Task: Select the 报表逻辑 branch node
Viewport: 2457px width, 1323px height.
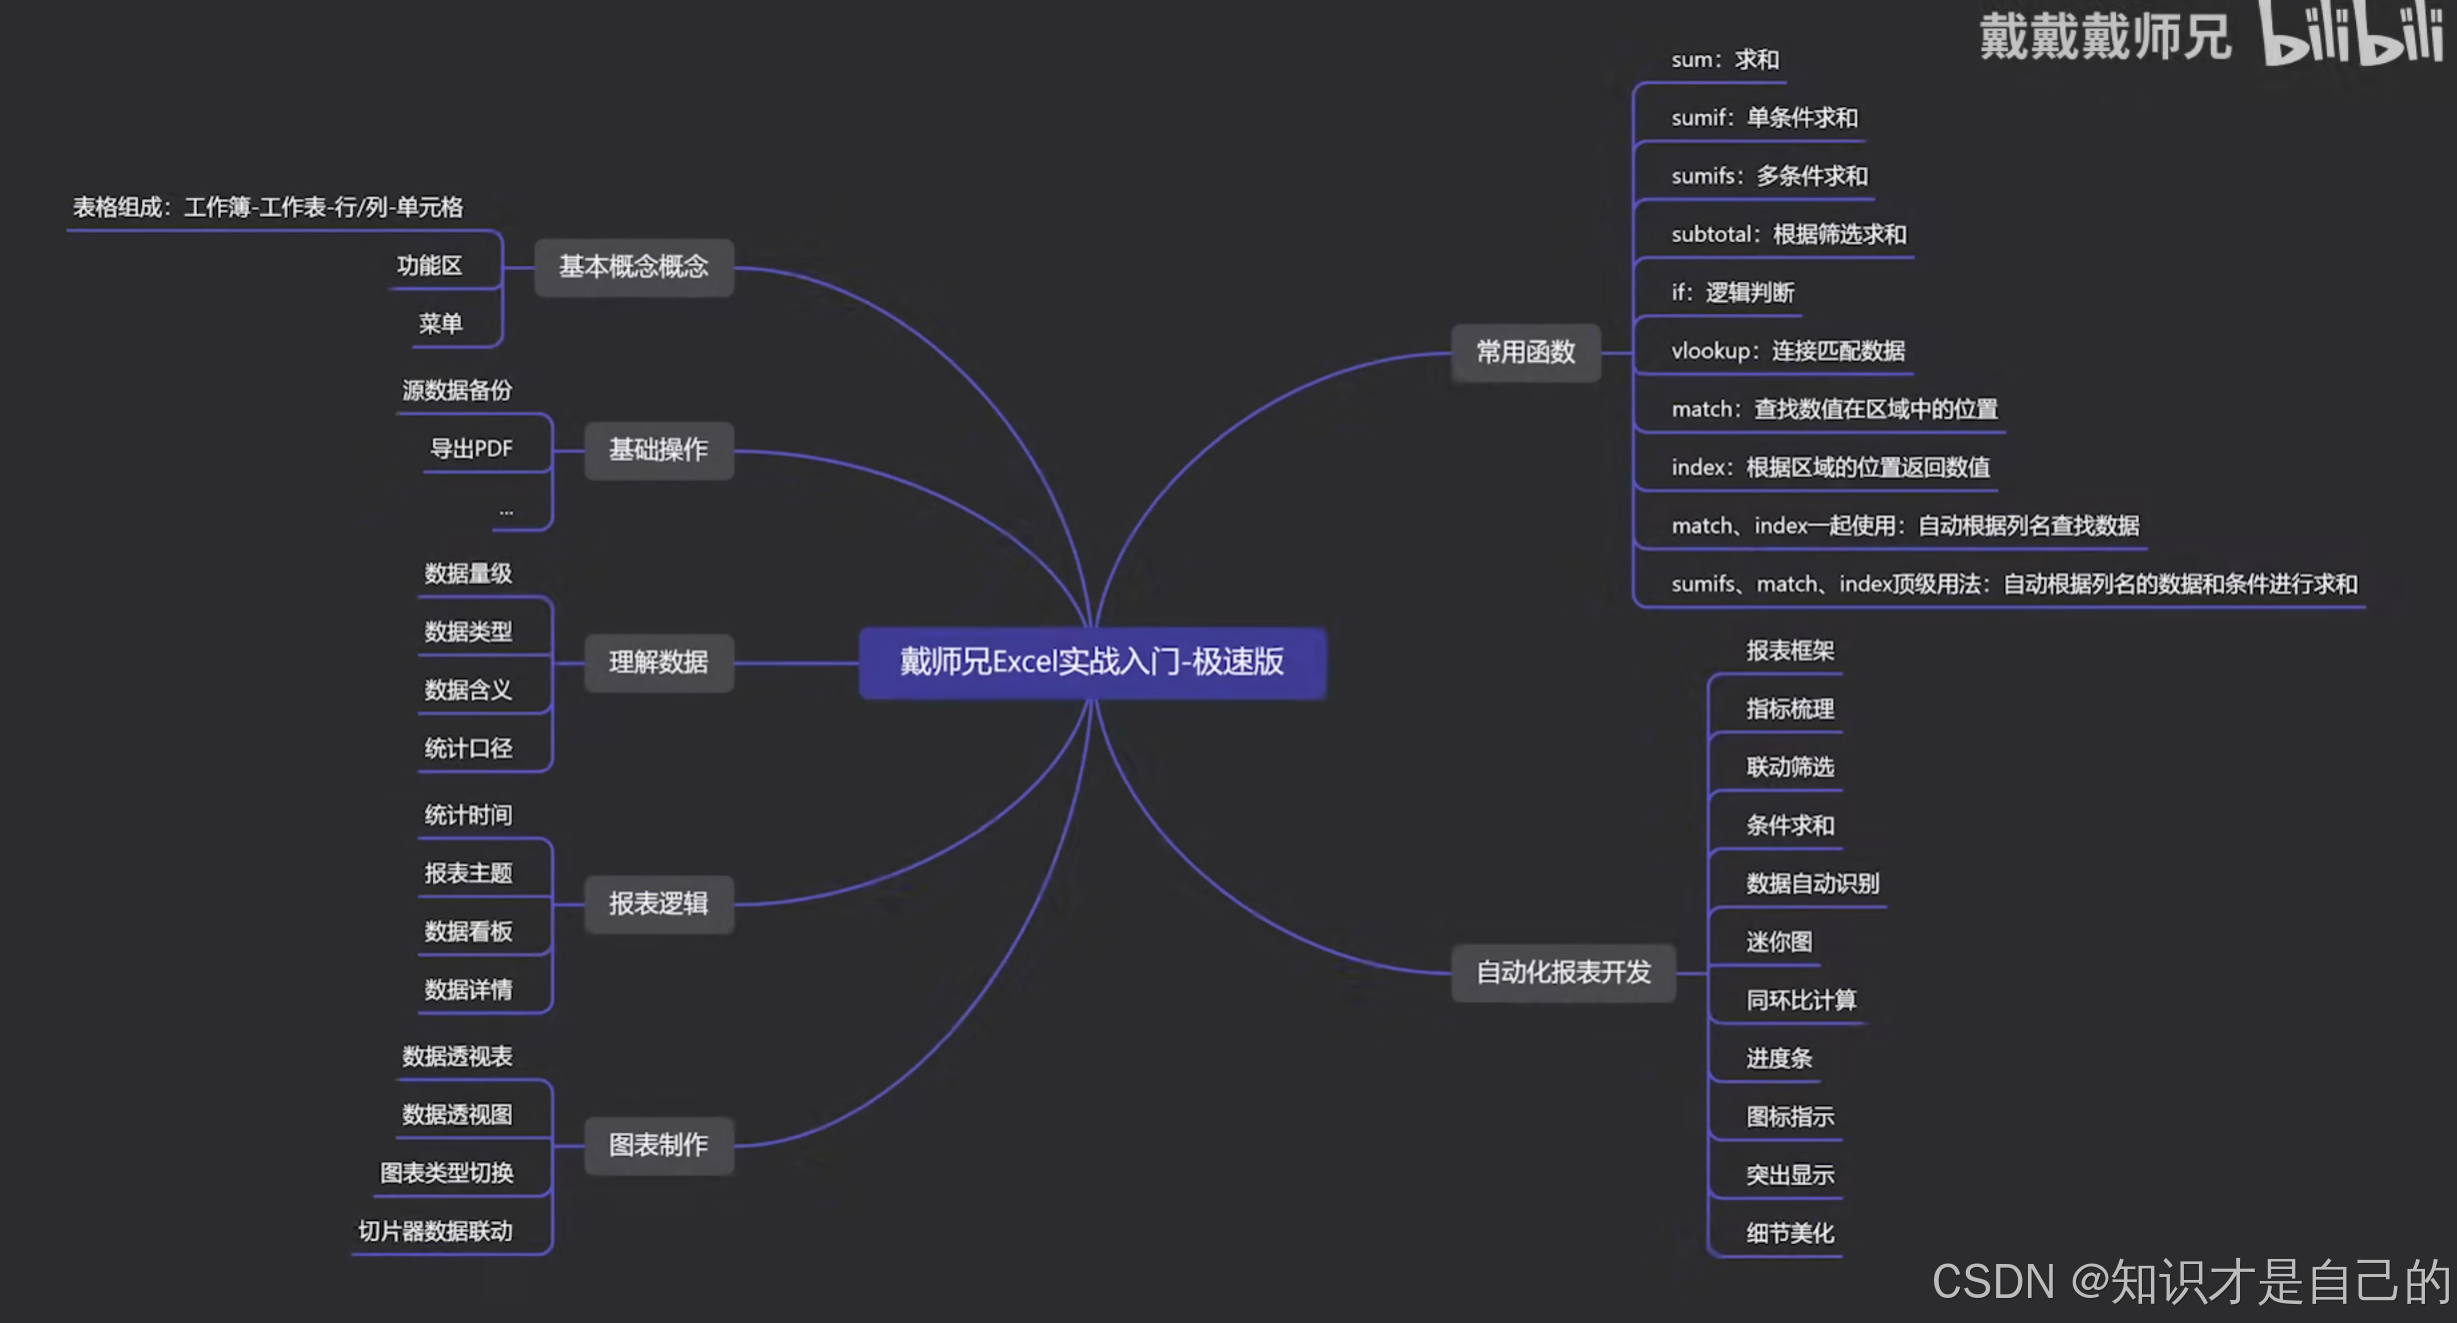Action: [x=658, y=904]
